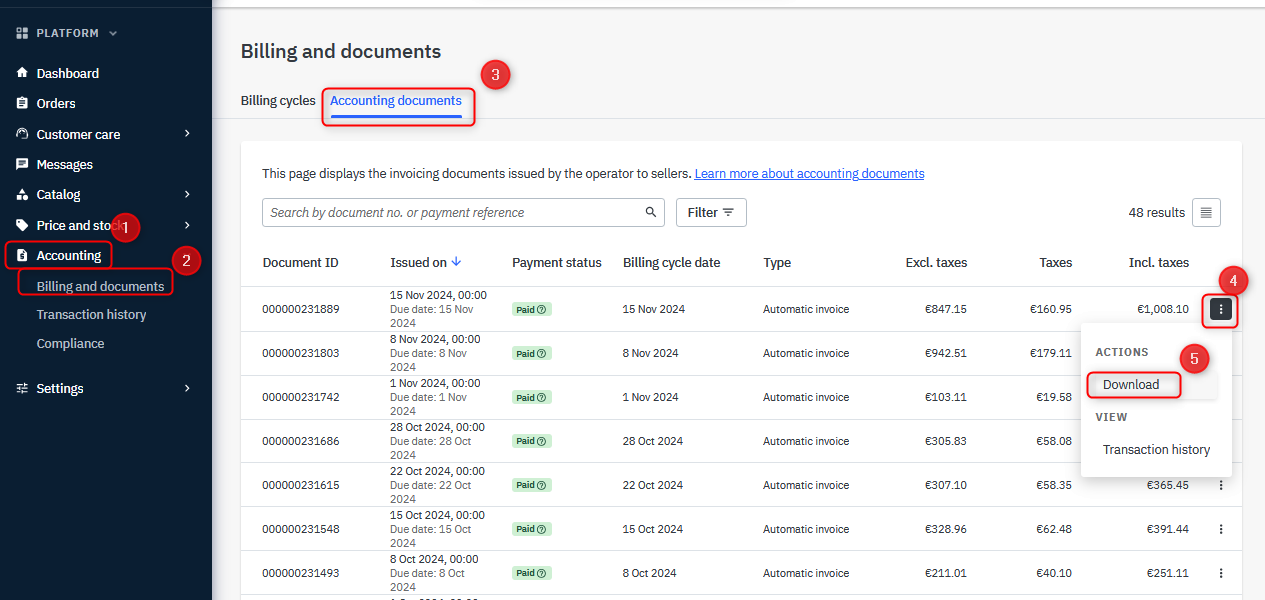Select document ID 000000231686
1265x600 pixels.
(x=301, y=442)
